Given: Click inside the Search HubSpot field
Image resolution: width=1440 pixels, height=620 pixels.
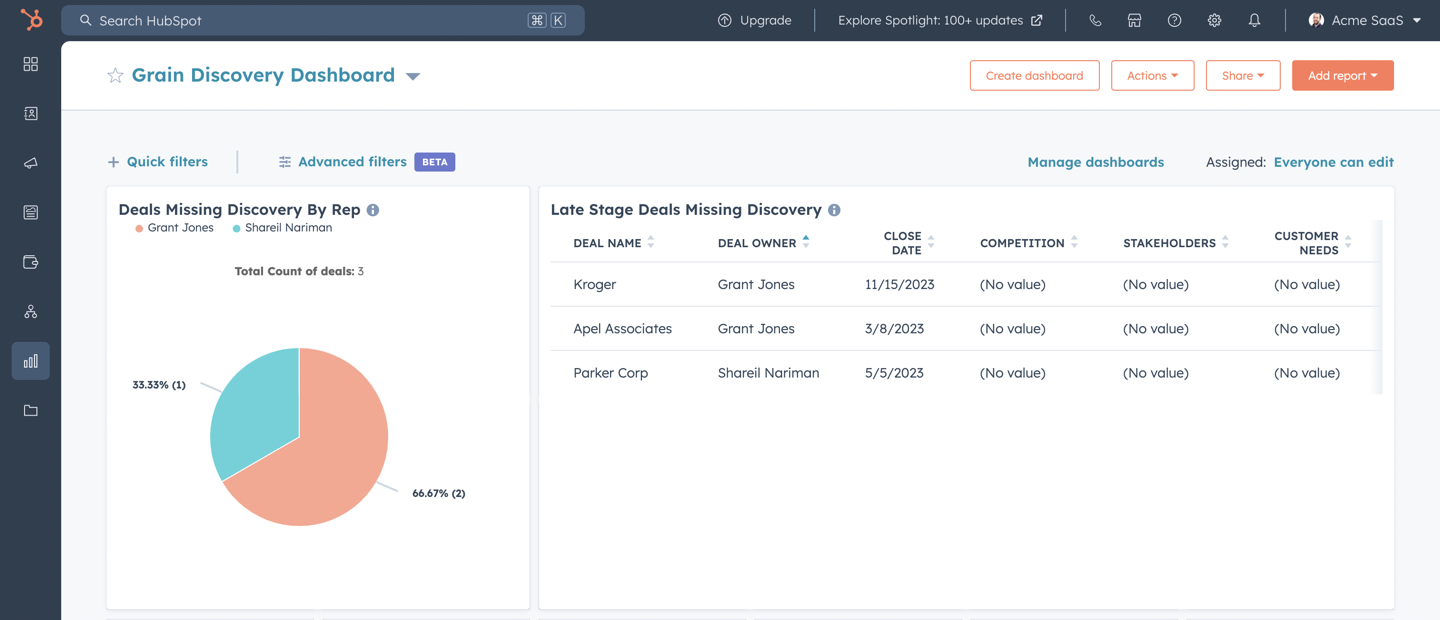Looking at the screenshot, I should (x=323, y=20).
